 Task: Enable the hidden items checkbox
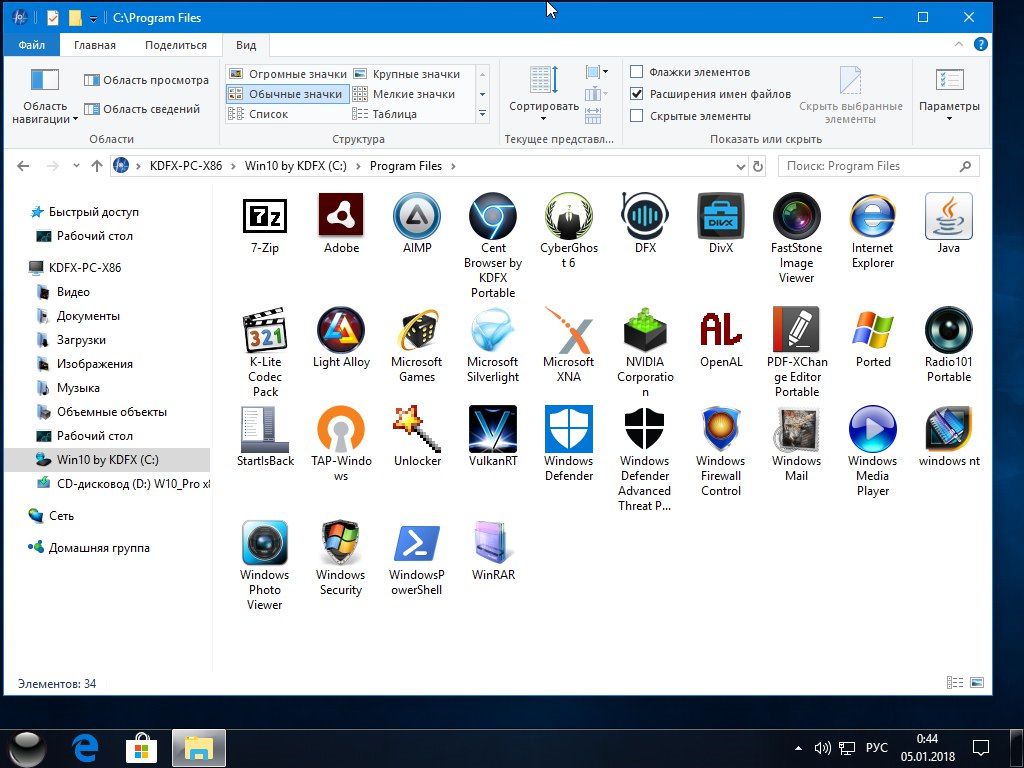point(637,116)
